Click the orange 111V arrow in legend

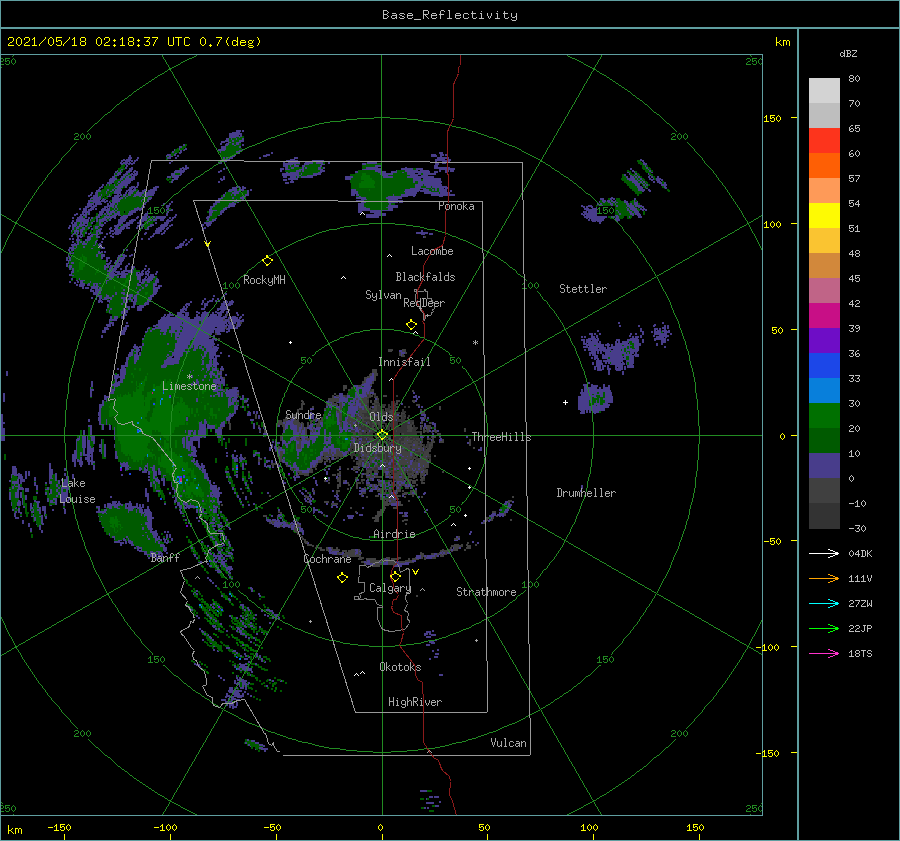[x=824, y=579]
